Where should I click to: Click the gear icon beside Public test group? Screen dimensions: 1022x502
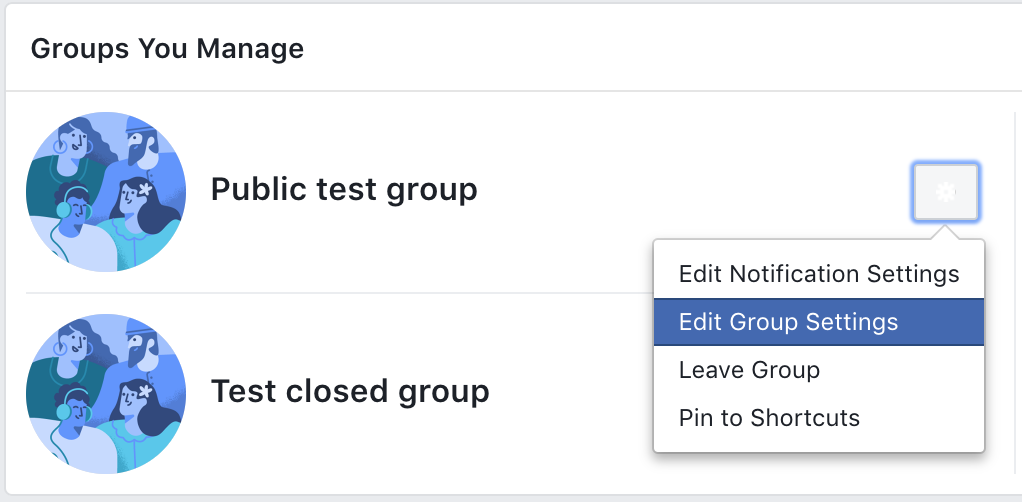click(945, 191)
